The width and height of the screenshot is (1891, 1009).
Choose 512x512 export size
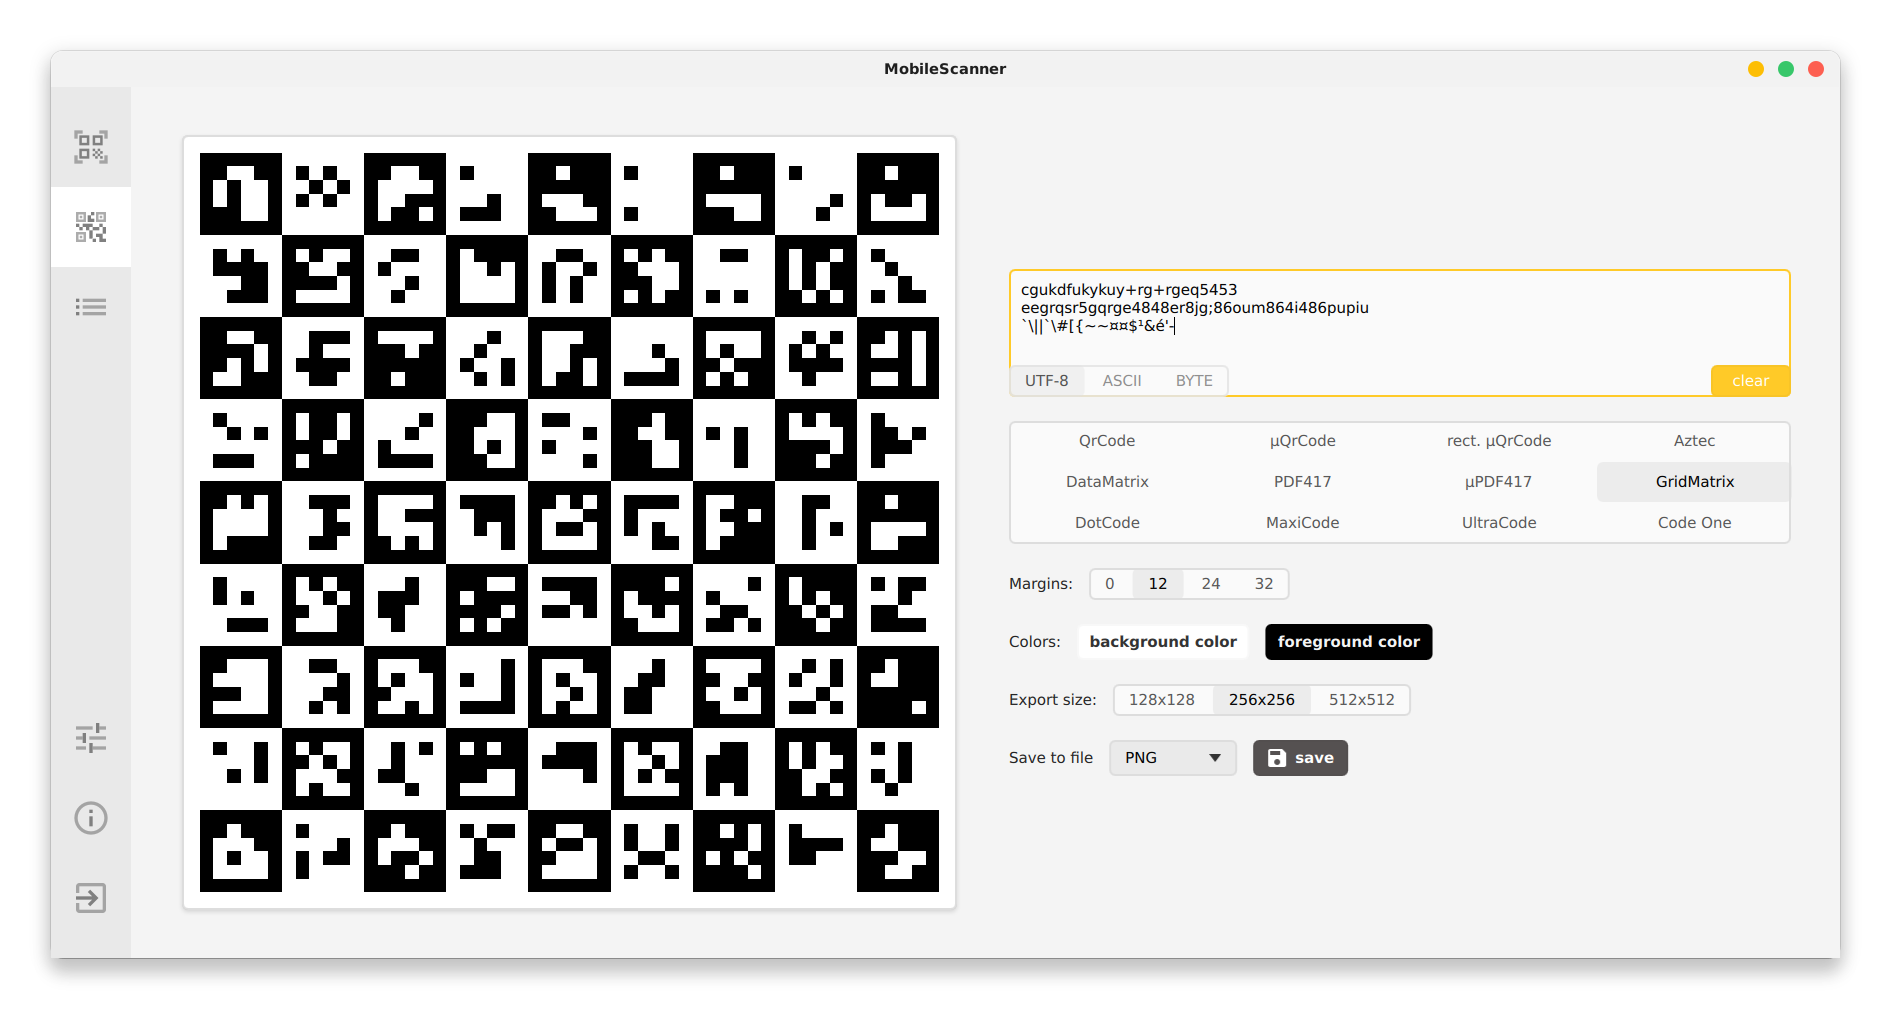tap(1362, 700)
